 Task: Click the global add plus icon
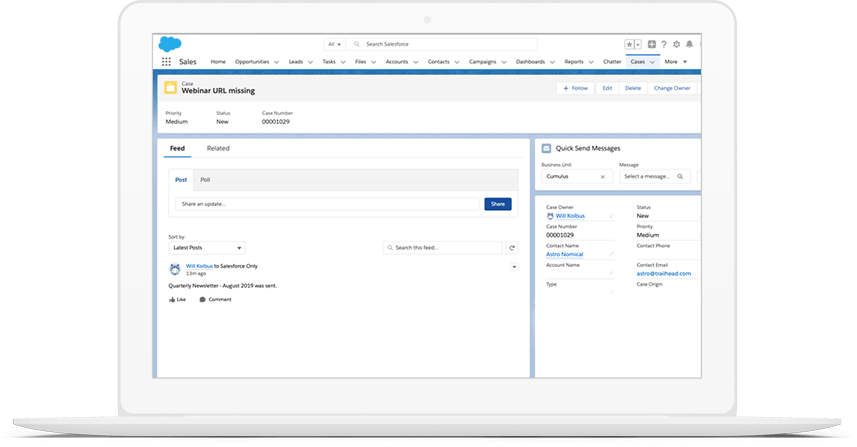(x=652, y=45)
